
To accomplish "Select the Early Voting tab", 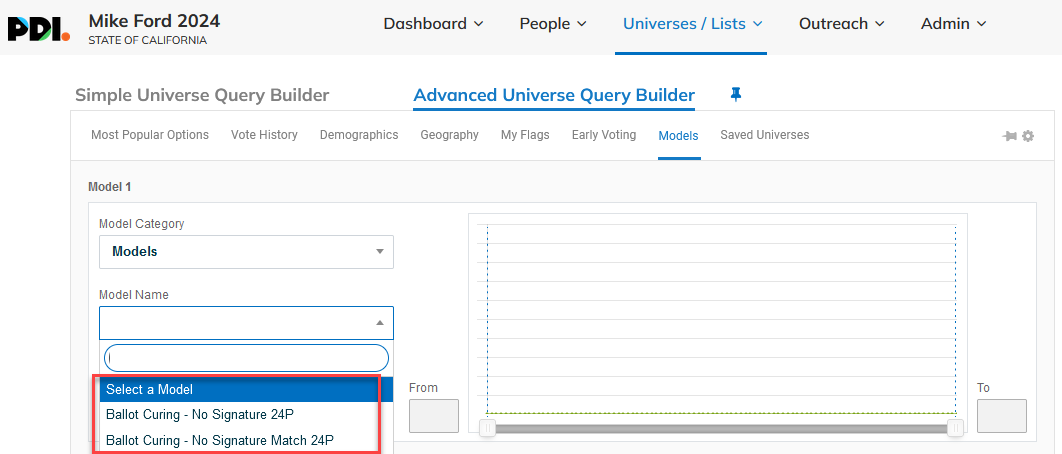I will coord(603,135).
